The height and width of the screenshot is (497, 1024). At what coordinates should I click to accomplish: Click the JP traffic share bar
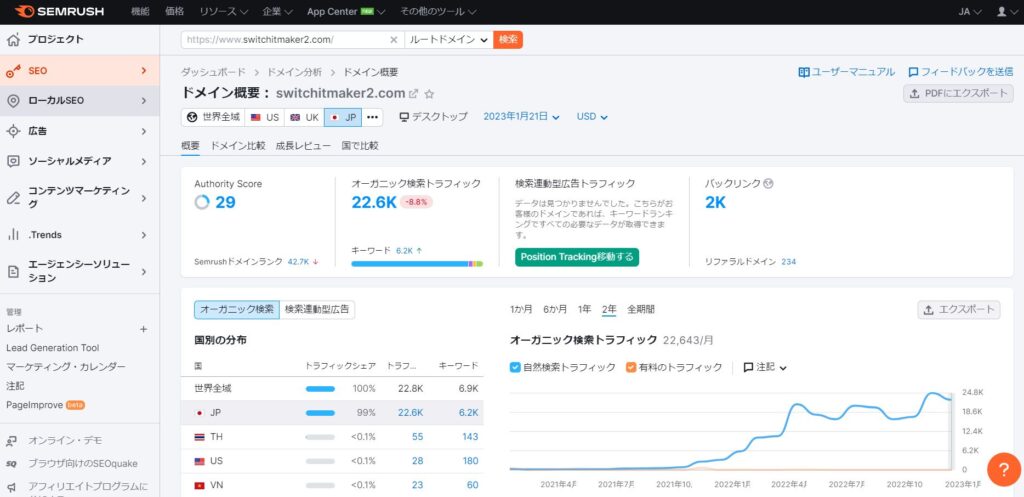click(x=320, y=413)
